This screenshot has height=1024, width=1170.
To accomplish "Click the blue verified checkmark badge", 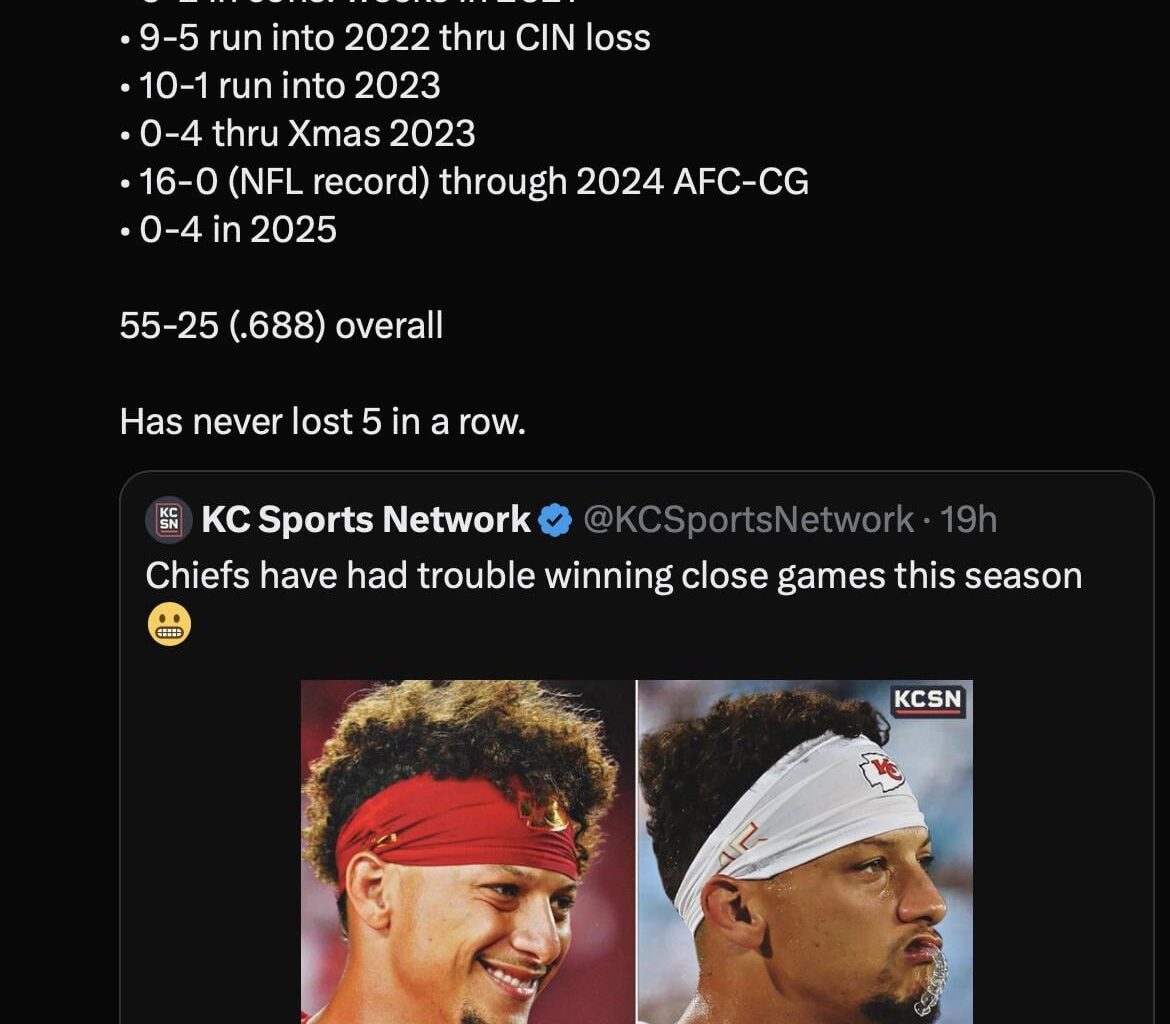I will click(x=553, y=518).
